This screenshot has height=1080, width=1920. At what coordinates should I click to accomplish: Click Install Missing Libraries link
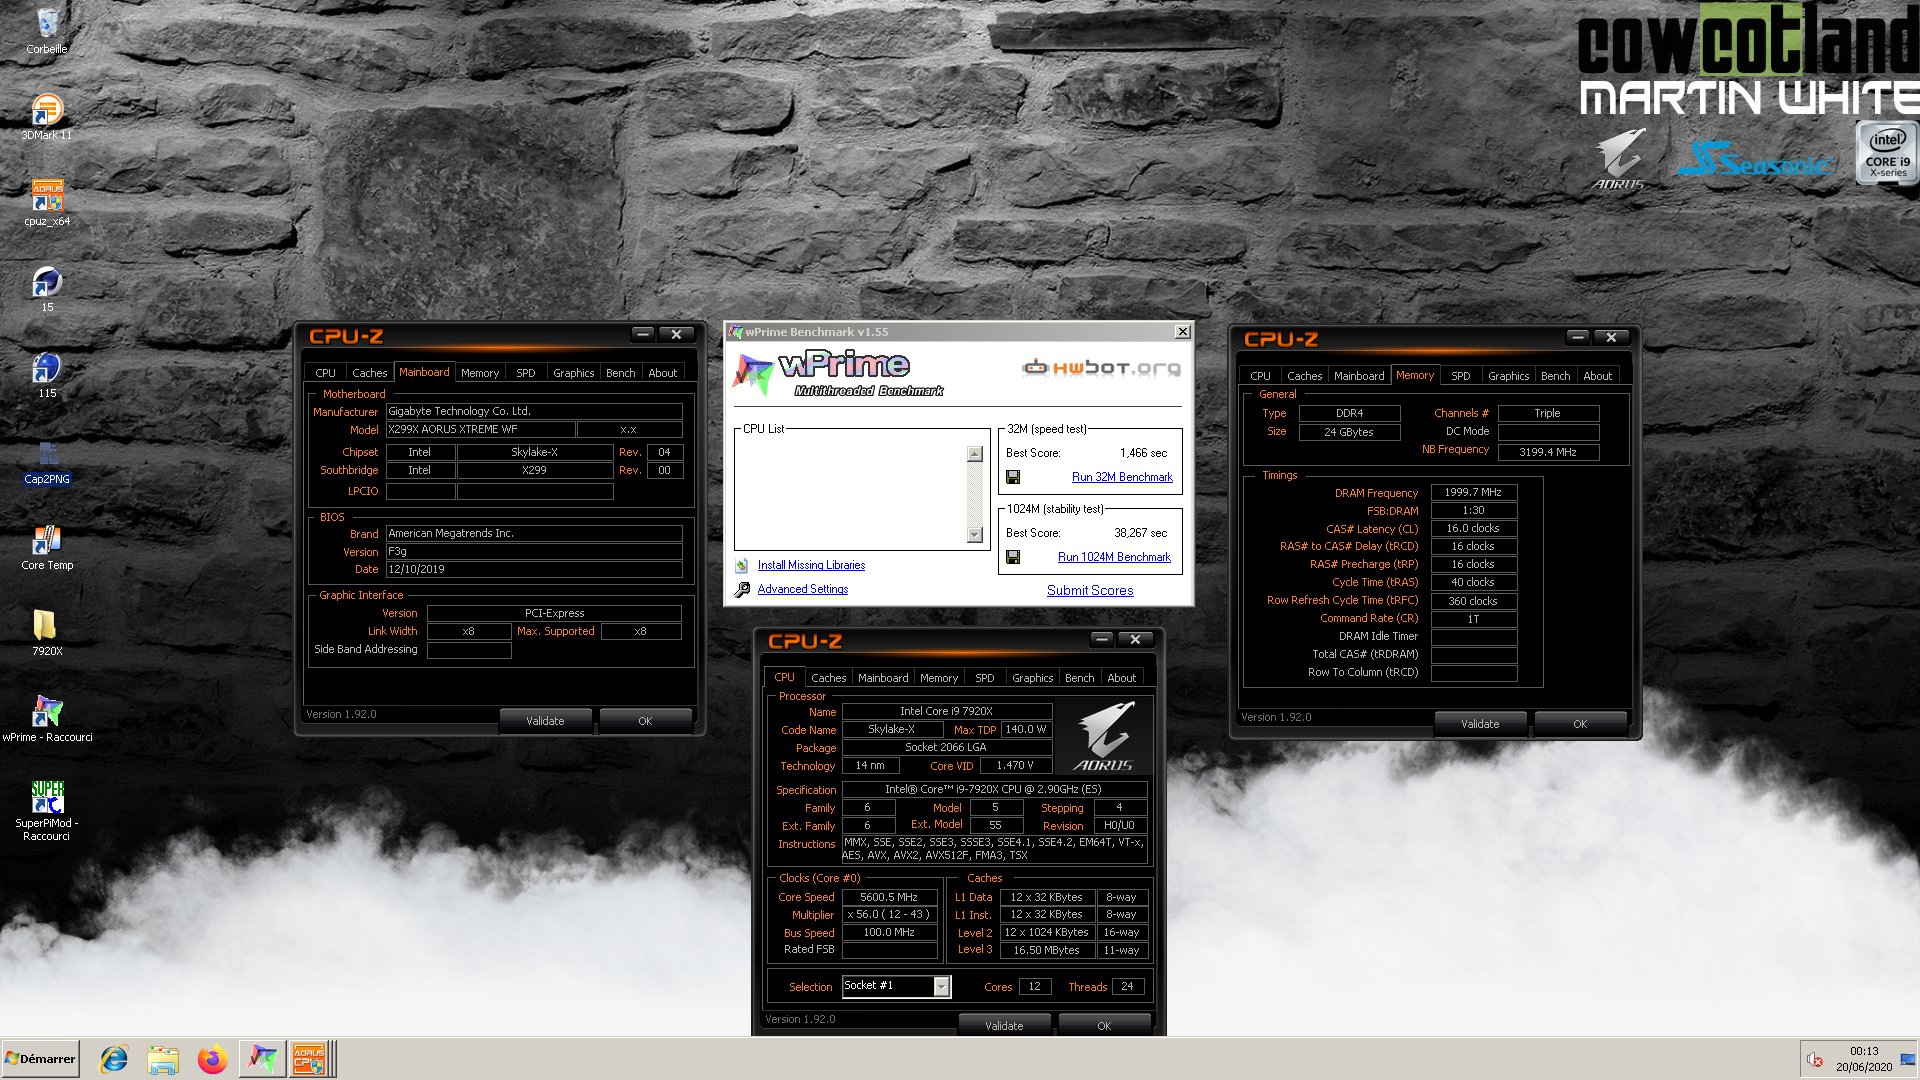tap(811, 565)
